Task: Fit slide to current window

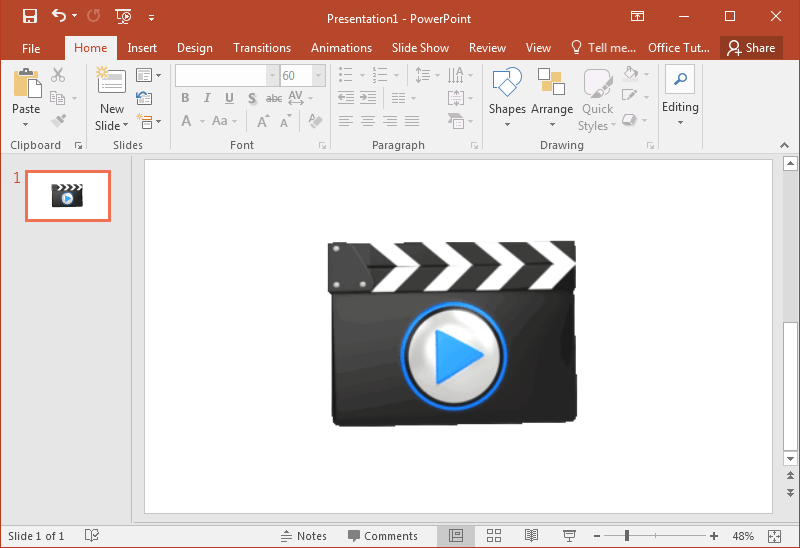Action: pyautogui.click(x=775, y=536)
